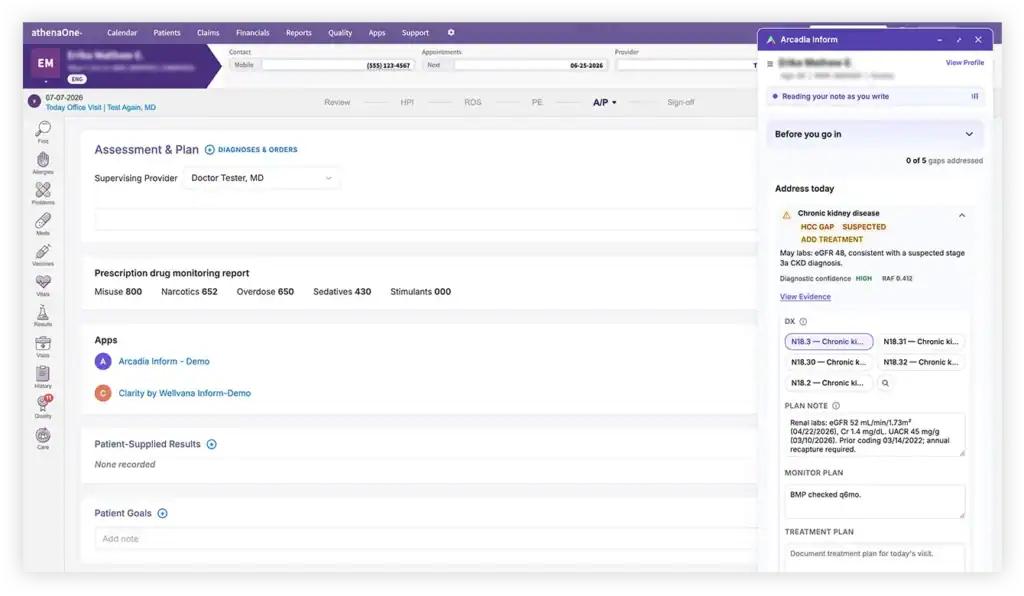Click the Patient Goals Add note field
The height and width of the screenshot is (596, 1024).
(426, 539)
